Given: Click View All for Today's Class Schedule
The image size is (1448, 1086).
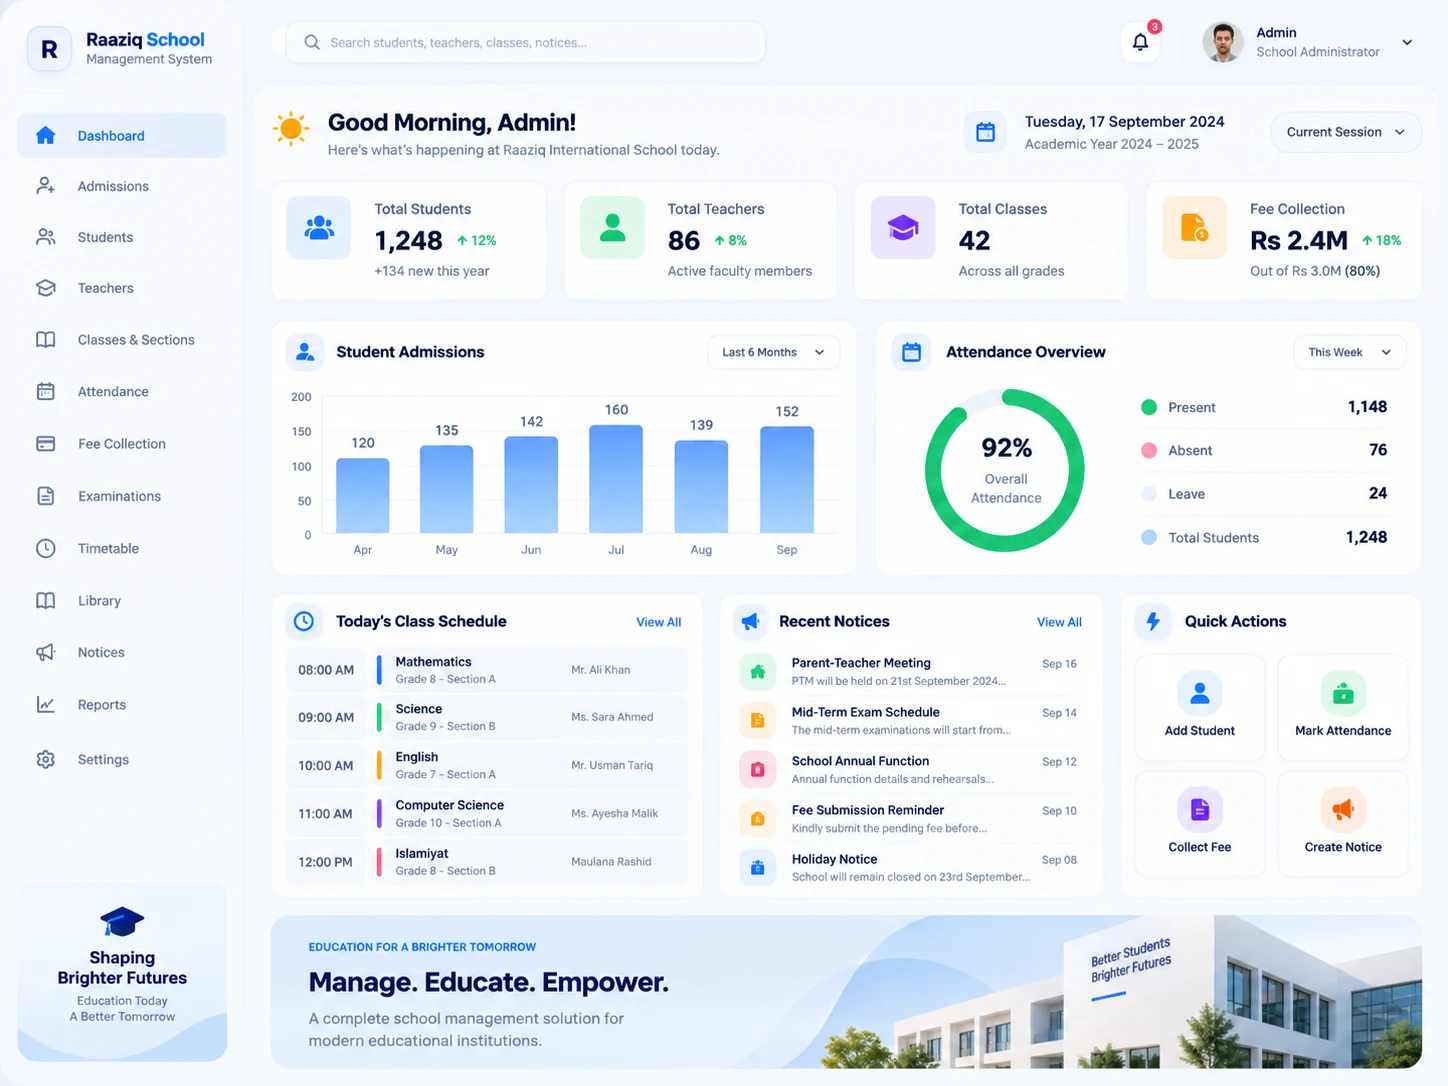Looking at the screenshot, I should 658,622.
